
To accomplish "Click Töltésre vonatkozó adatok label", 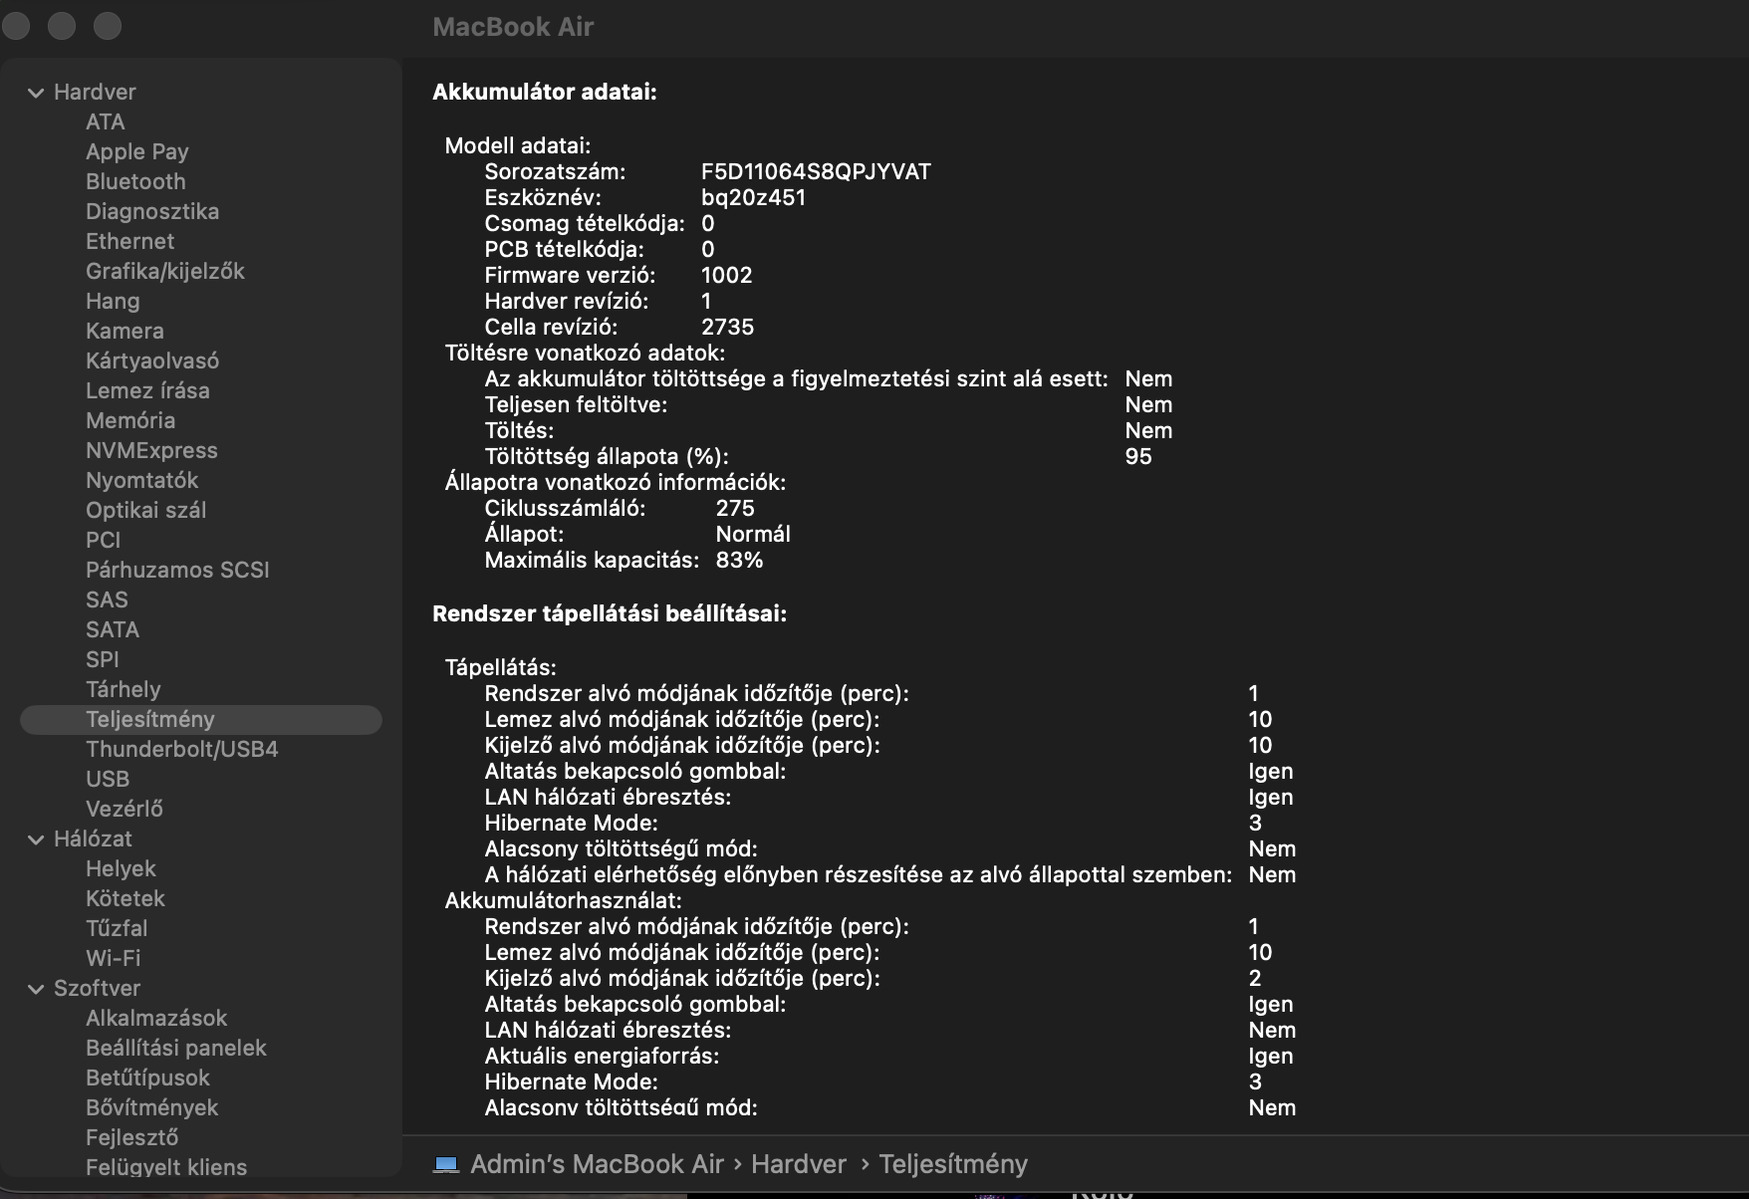I will (585, 353).
